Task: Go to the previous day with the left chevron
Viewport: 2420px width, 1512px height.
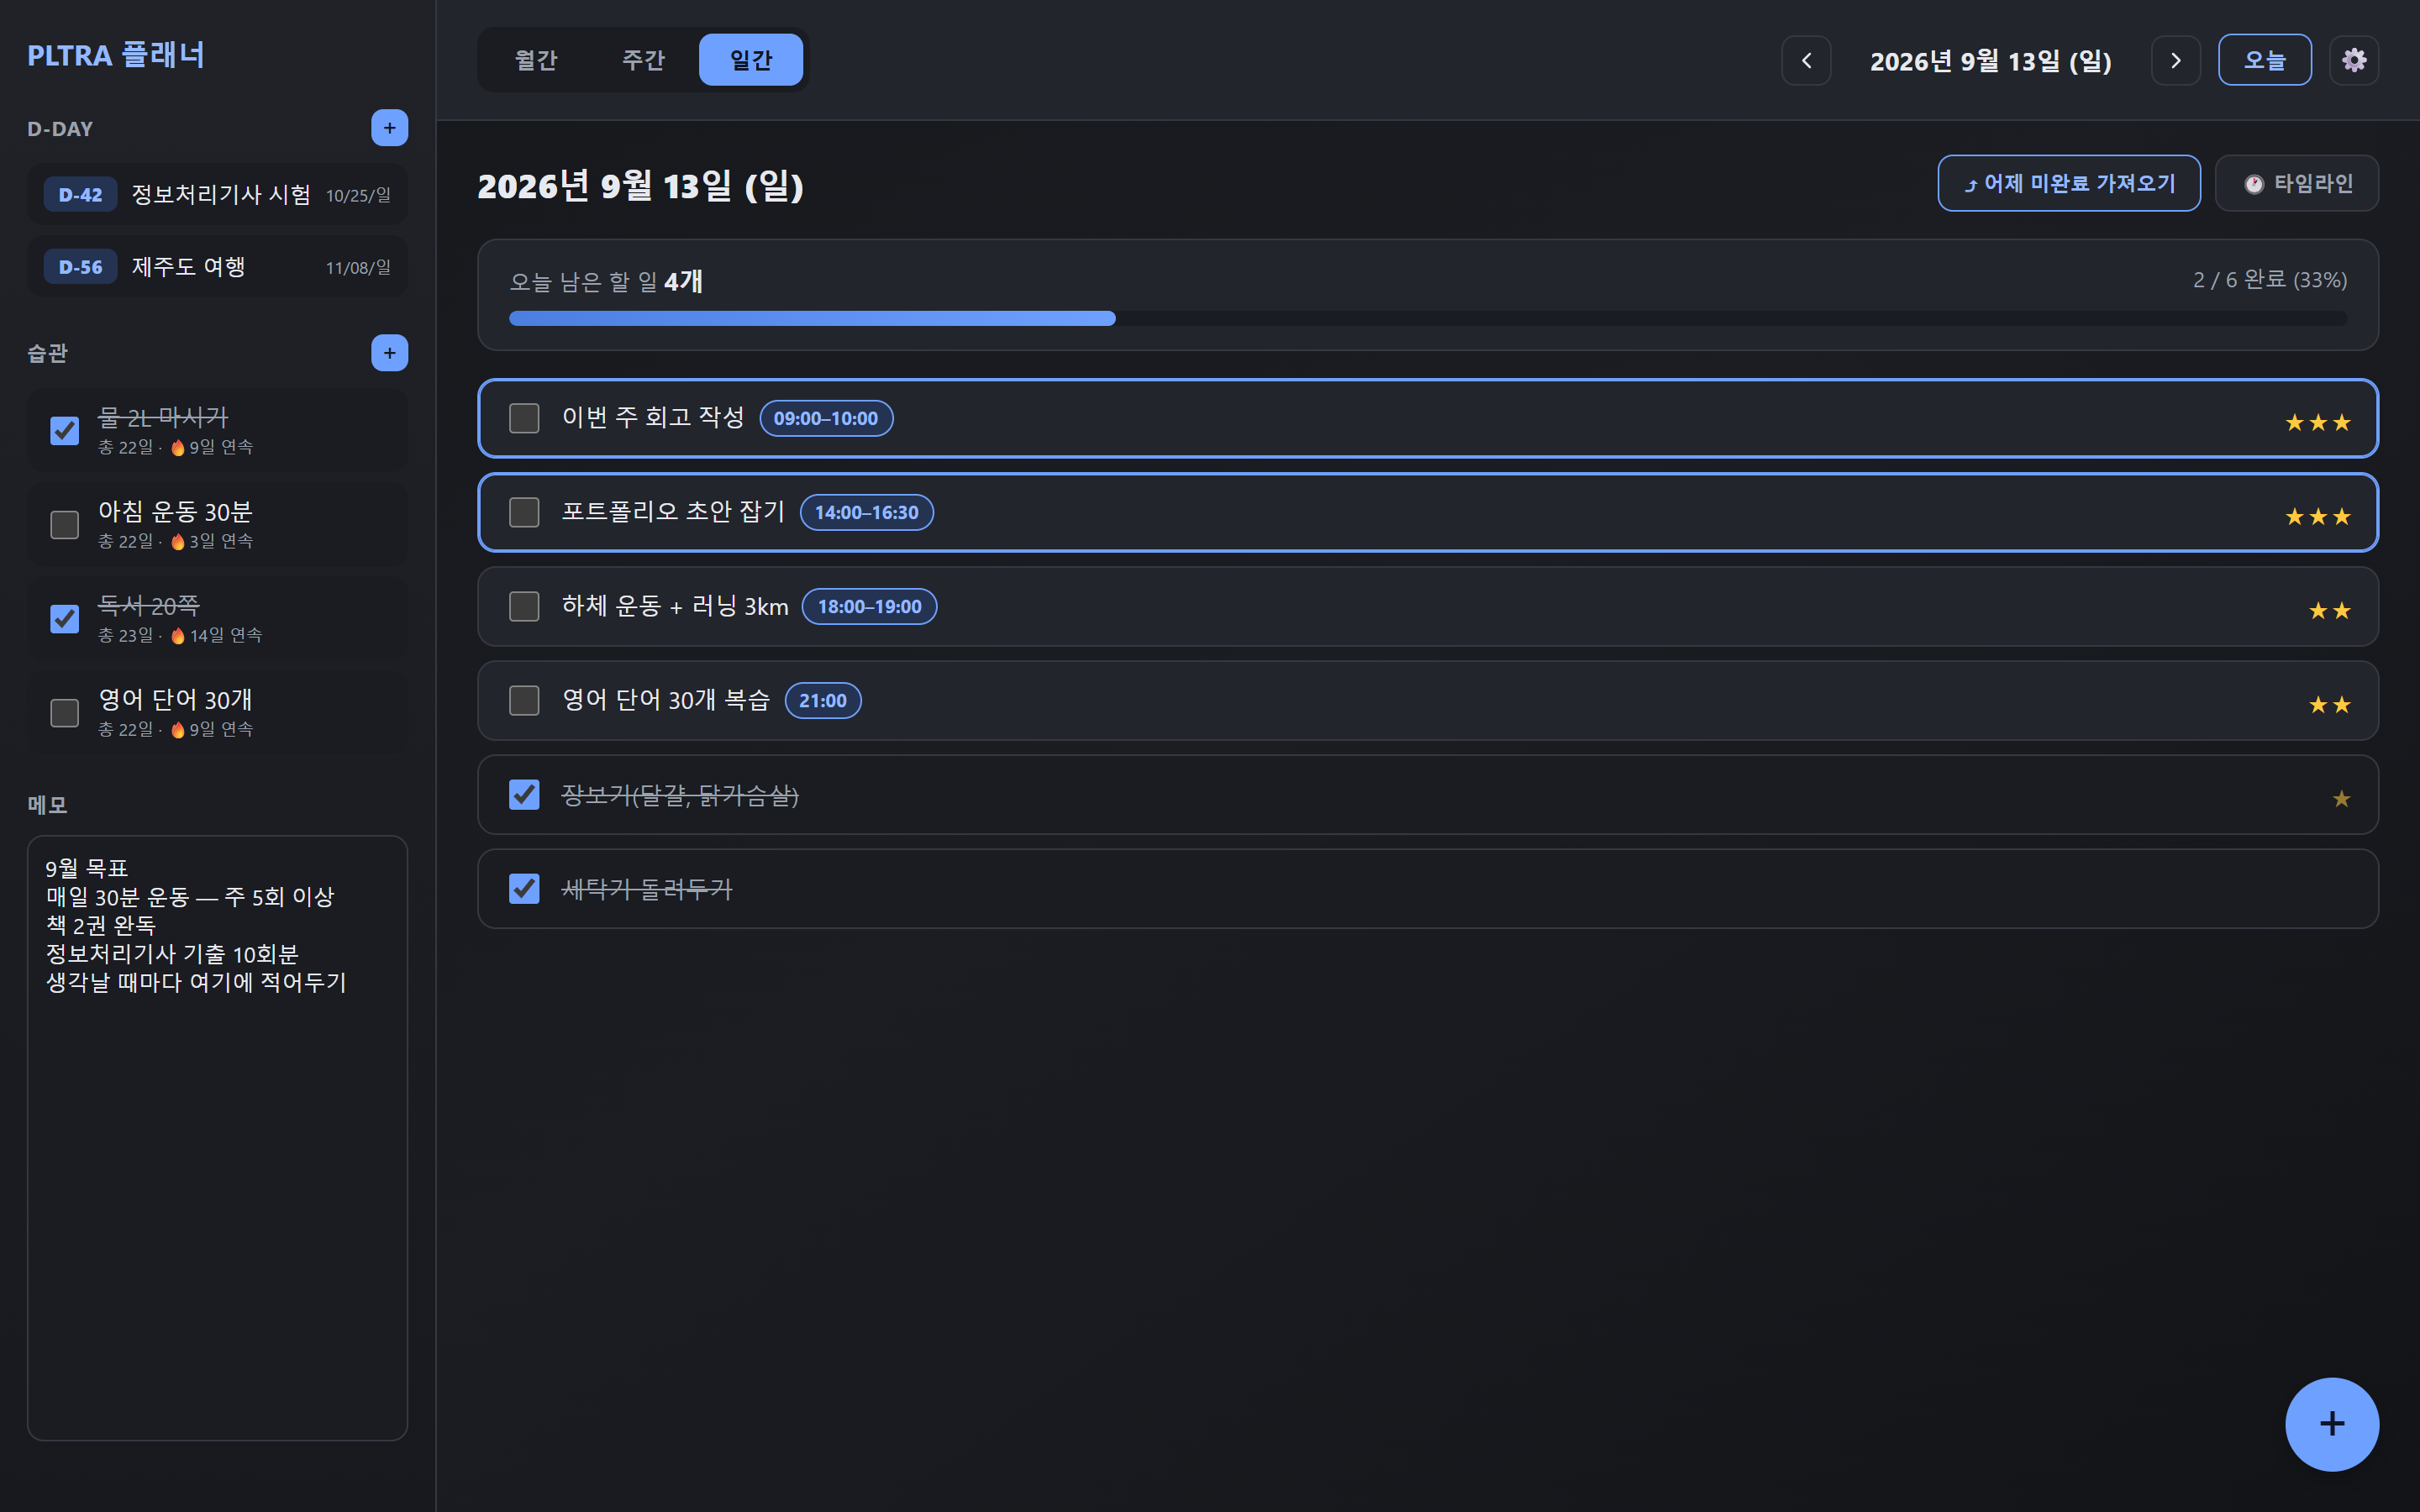Action: [1806, 60]
